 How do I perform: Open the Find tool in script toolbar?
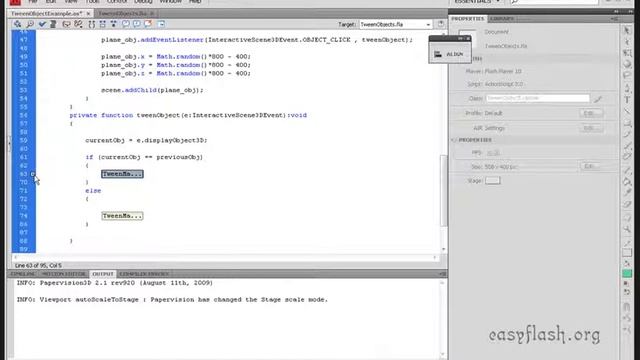30,24
